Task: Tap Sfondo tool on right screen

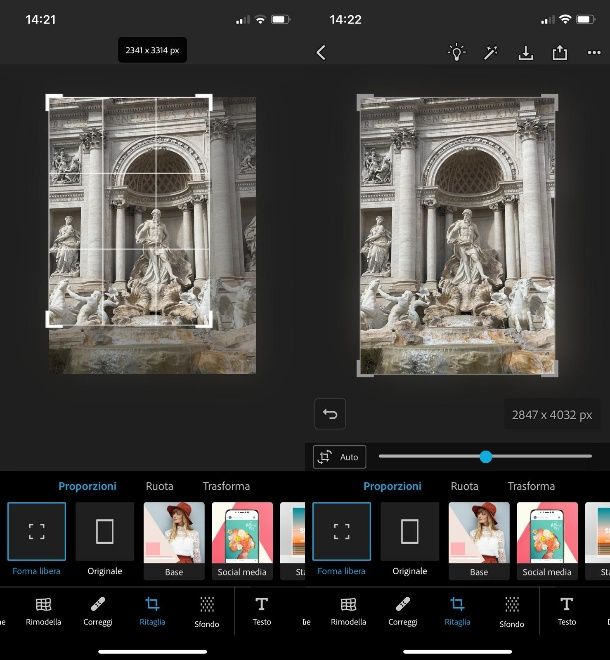Action: click(x=511, y=612)
